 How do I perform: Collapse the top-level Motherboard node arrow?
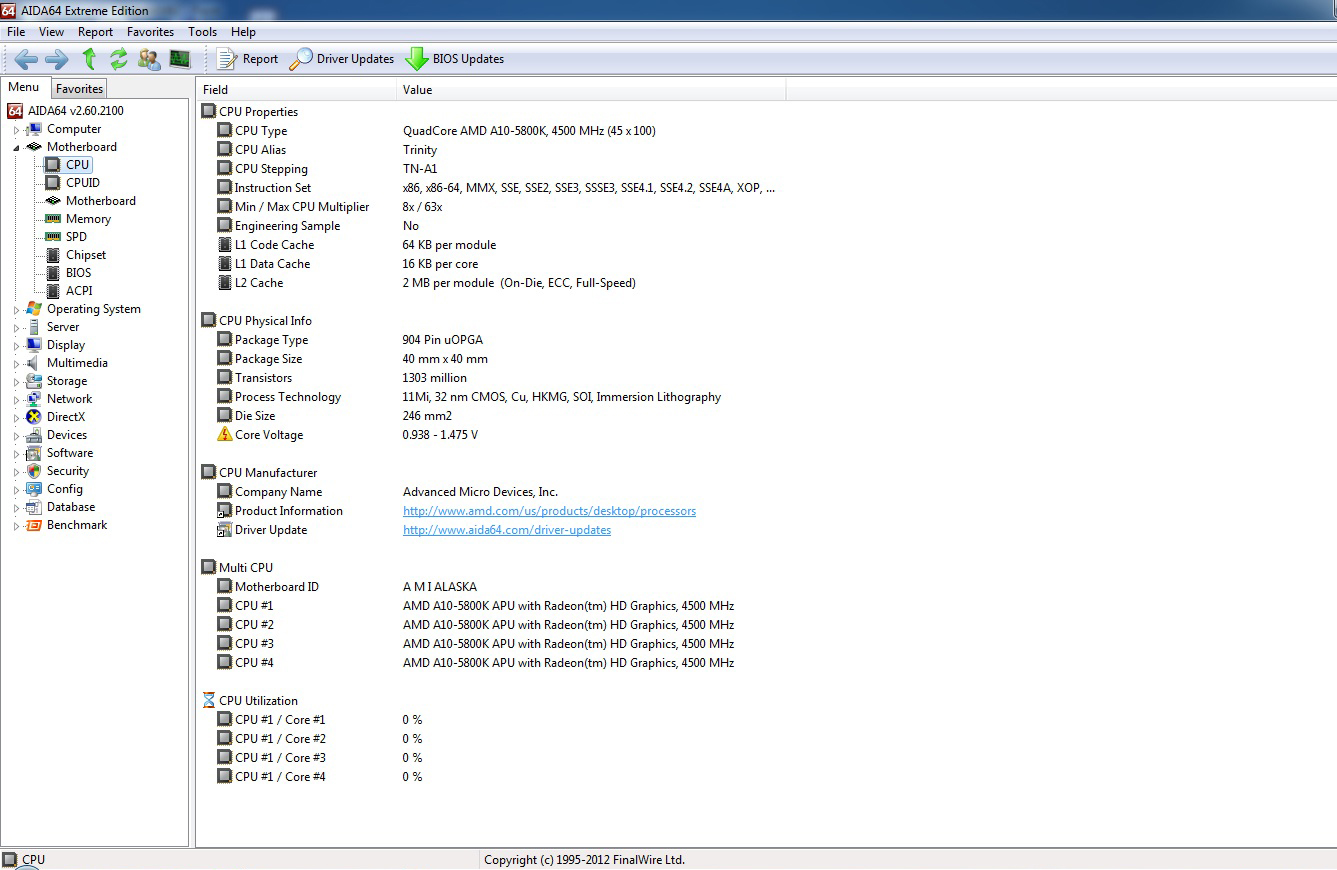point(16,147)
